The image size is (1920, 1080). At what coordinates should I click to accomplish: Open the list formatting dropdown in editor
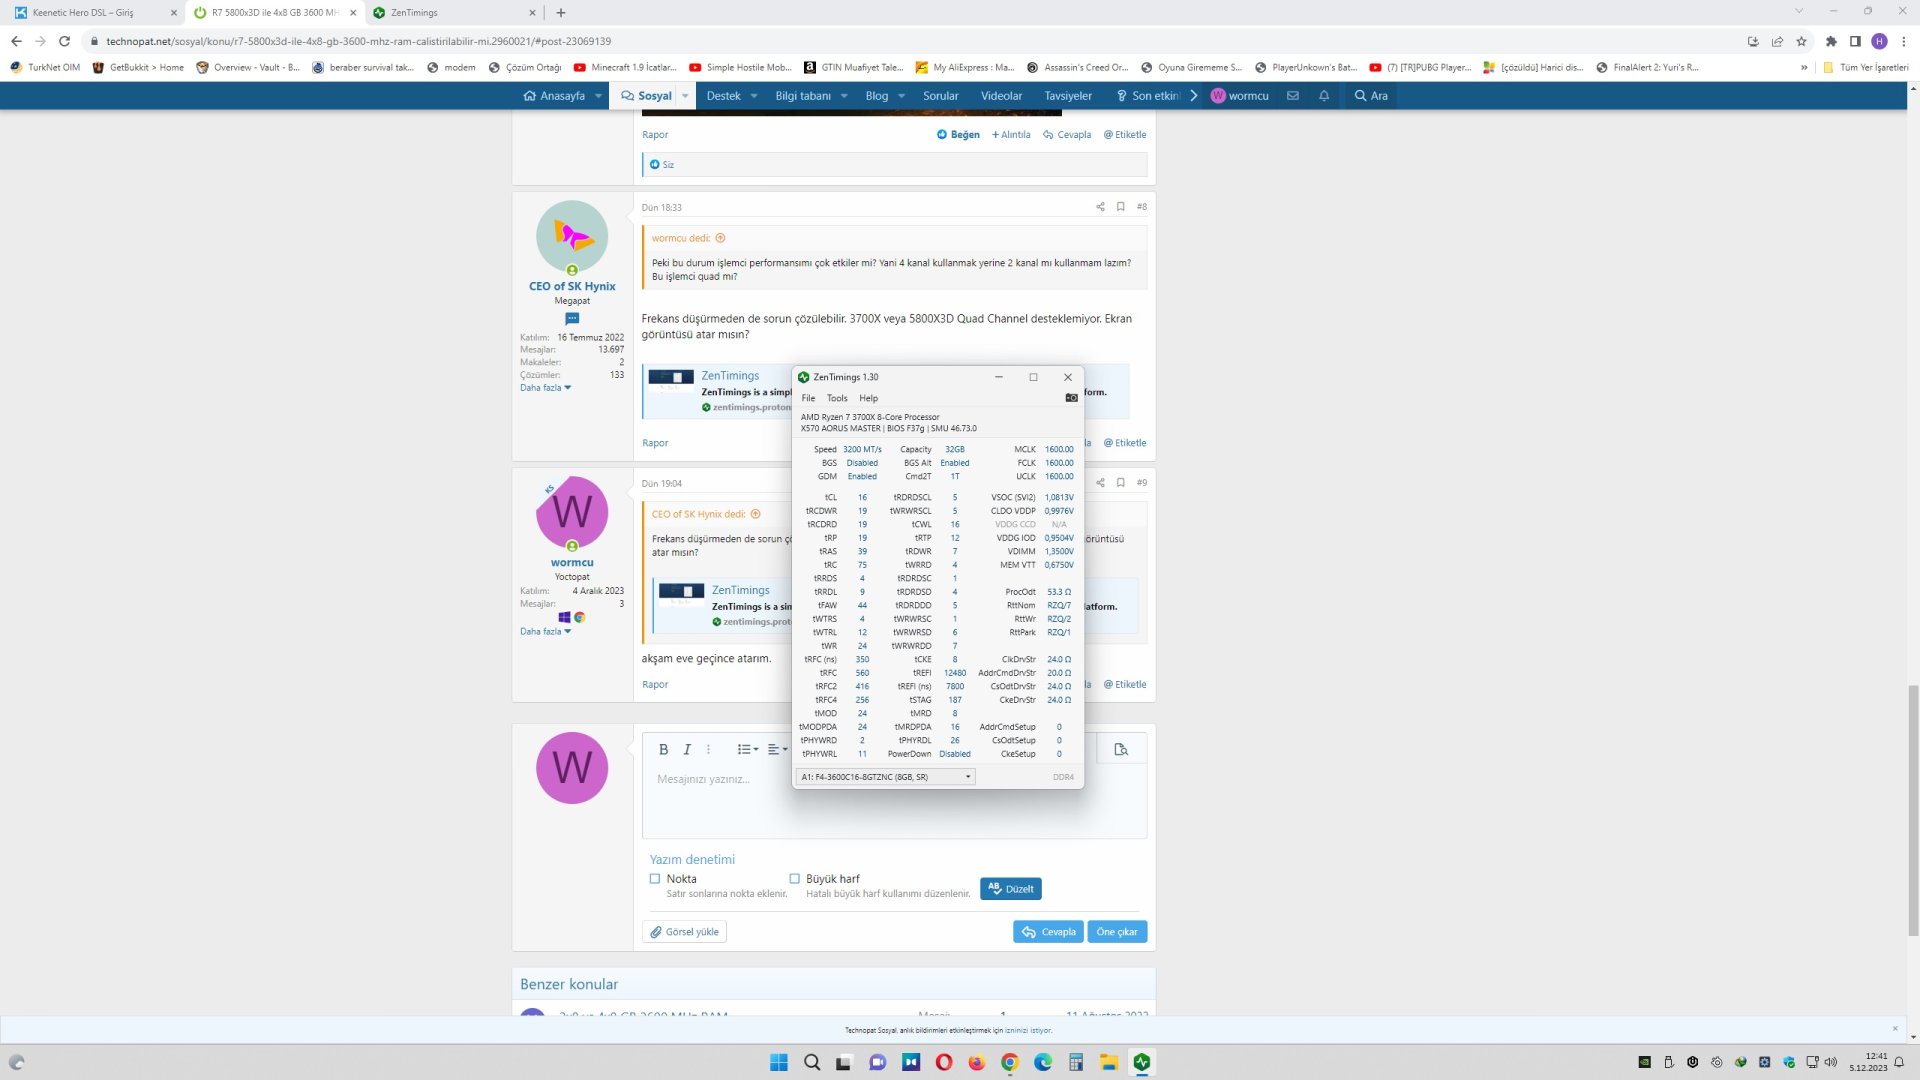pyautogui.click(x=747, y=749)
